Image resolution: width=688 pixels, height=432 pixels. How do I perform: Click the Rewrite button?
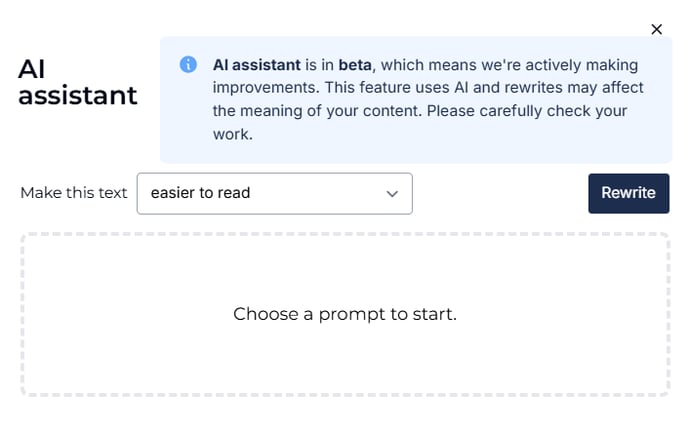pos(628,193)
